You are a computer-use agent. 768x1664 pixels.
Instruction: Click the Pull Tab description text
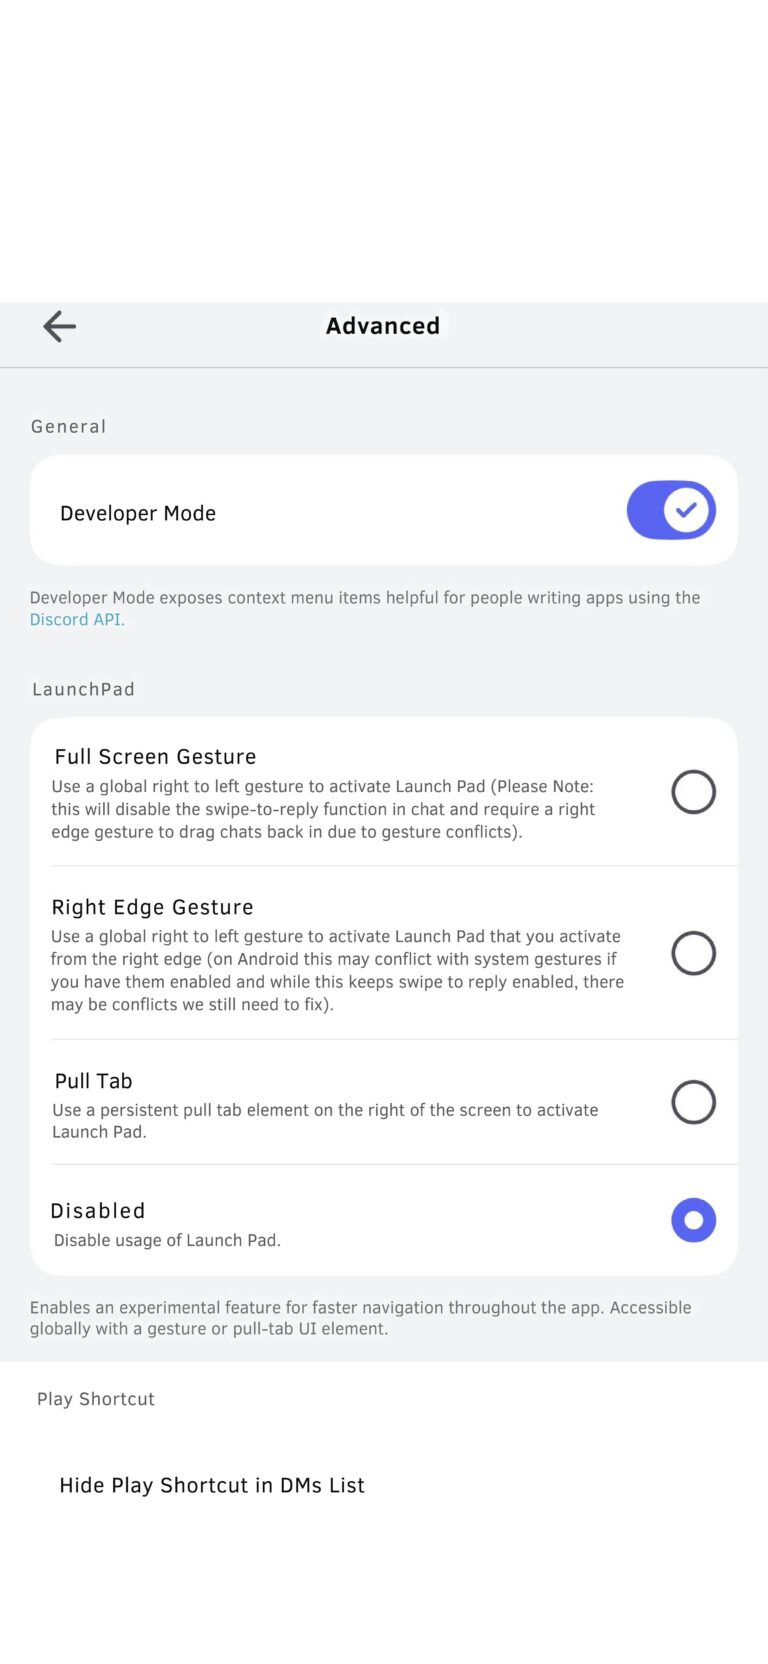(324, 1120)
